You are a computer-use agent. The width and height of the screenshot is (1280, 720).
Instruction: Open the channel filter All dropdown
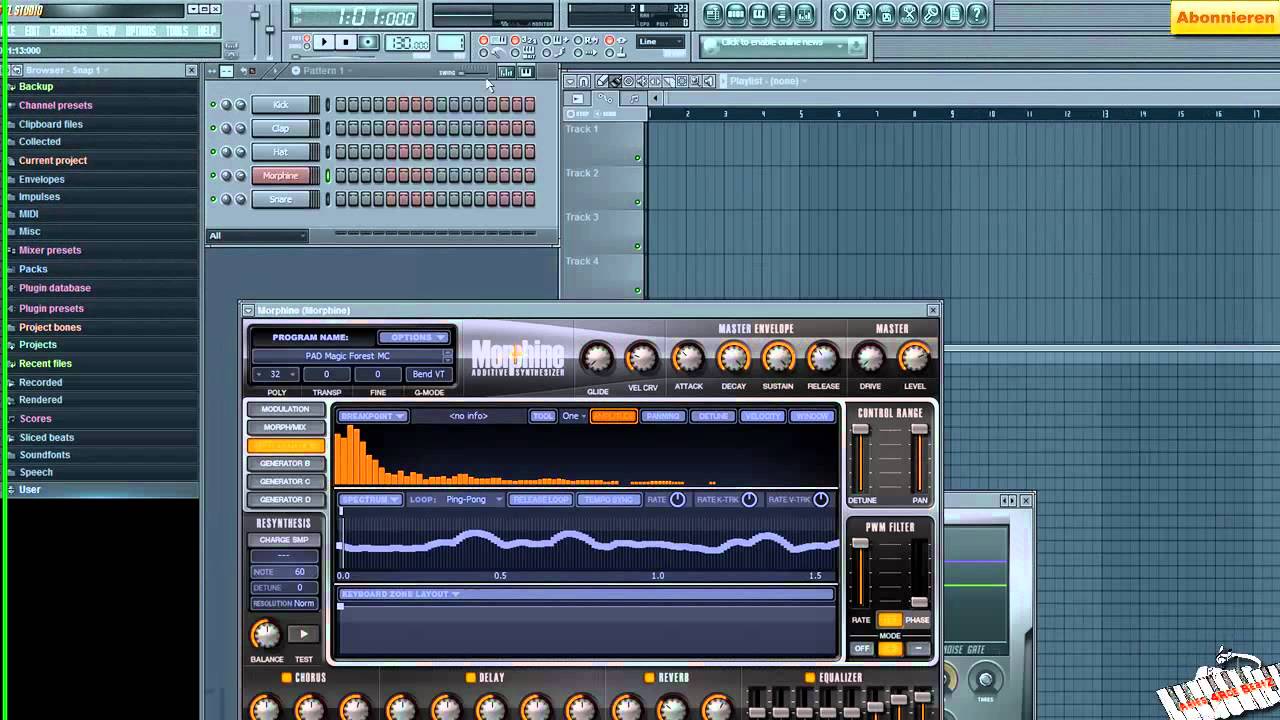[x=258, y=236]
